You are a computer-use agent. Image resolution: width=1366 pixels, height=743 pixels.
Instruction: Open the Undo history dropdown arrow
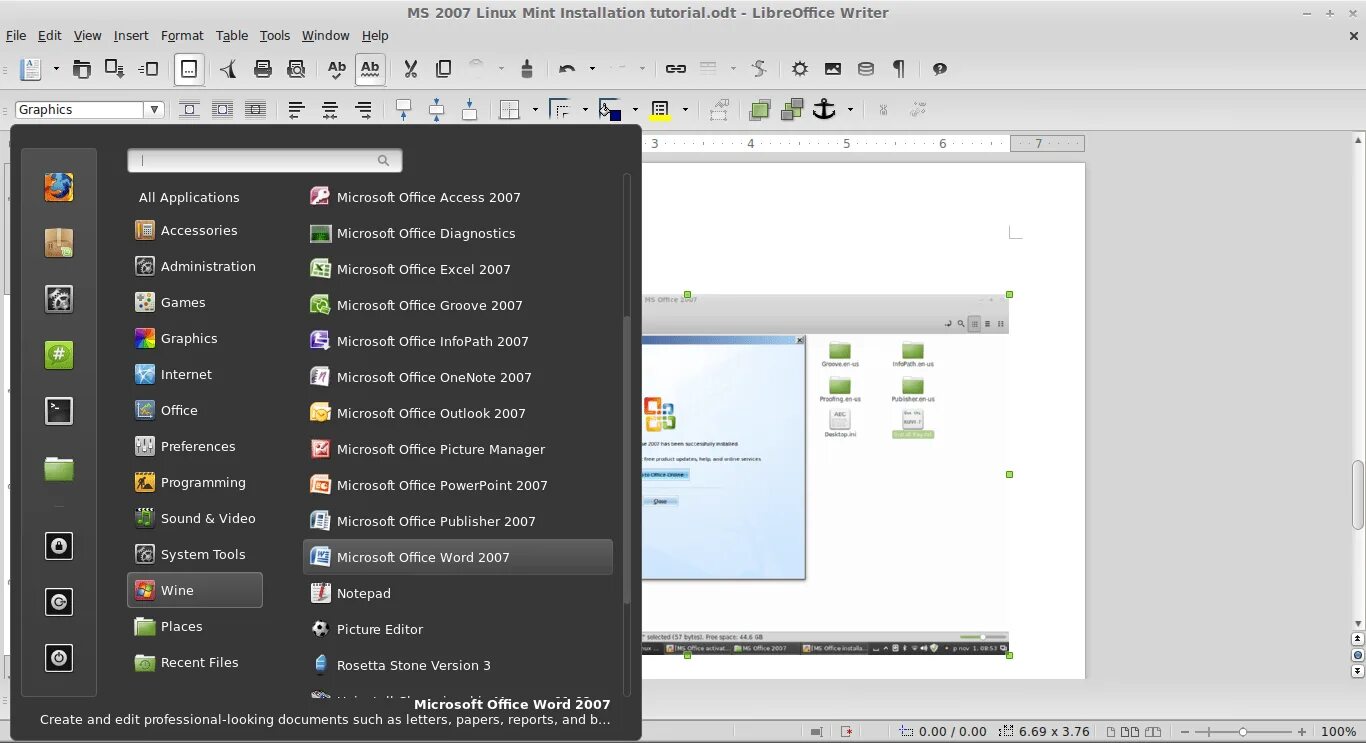coord(592,69)
